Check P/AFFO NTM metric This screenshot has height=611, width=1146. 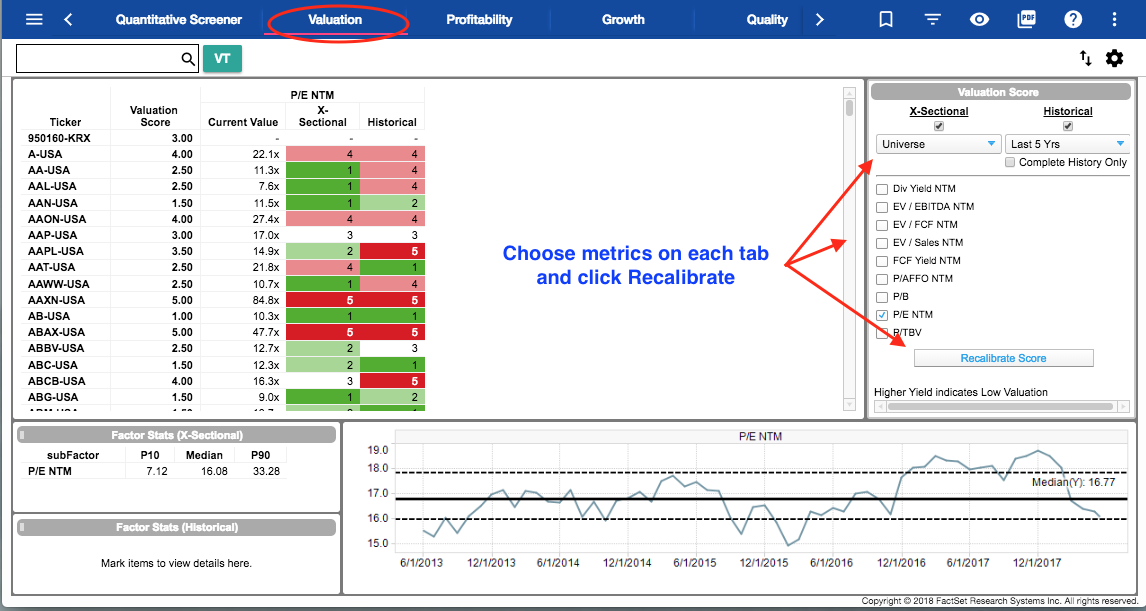pos(882,278)
